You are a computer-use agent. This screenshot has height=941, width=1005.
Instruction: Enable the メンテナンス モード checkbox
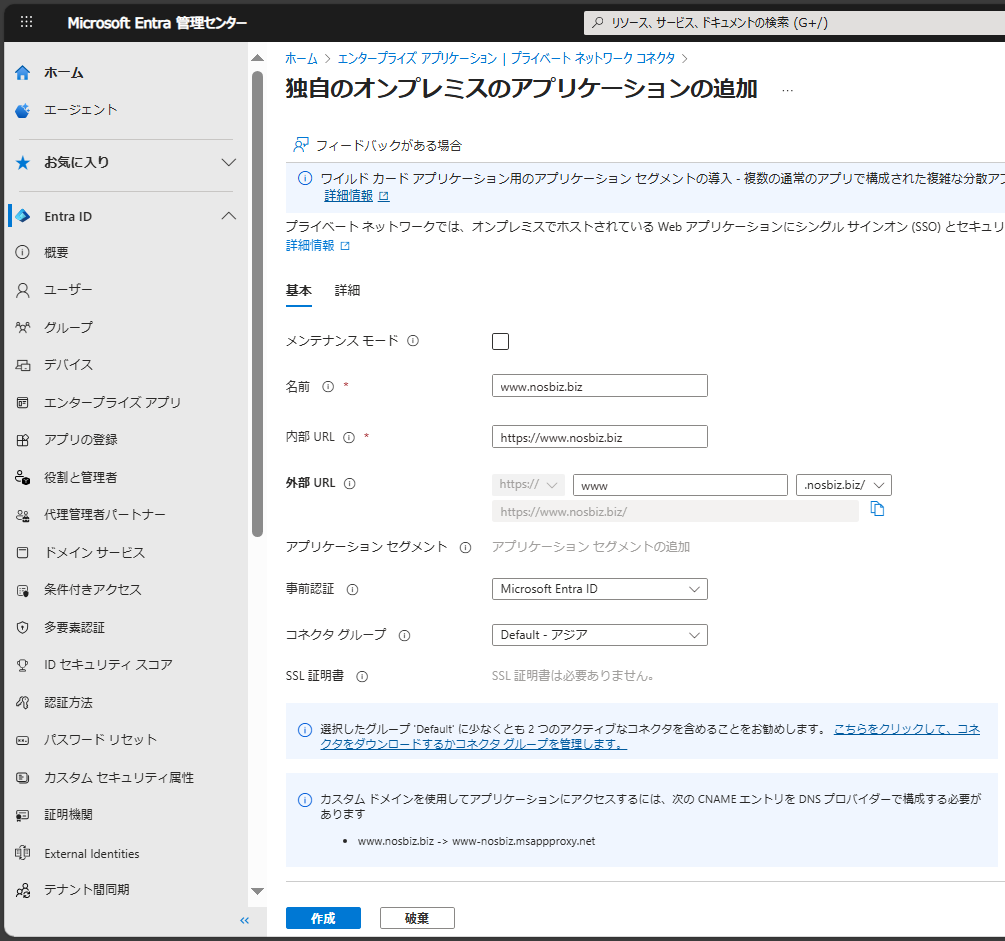(500, 342)
